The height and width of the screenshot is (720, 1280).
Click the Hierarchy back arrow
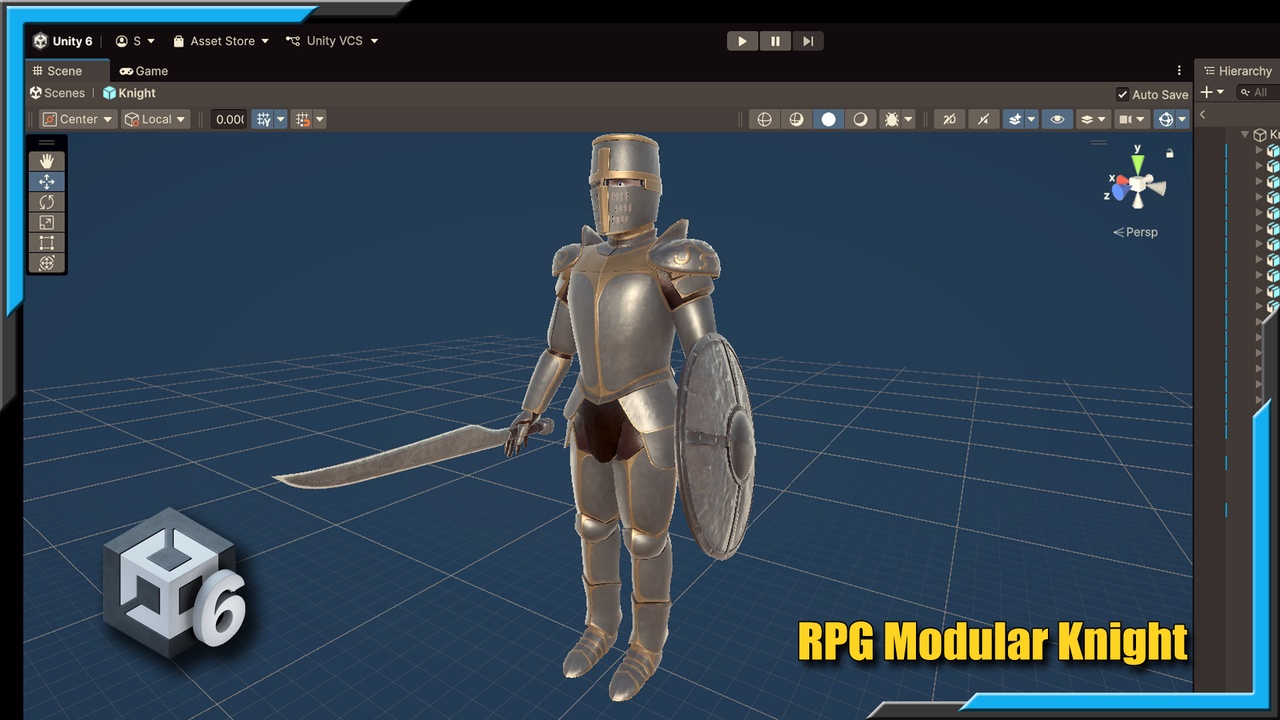pyautogui.click(x=1202, y=115)
